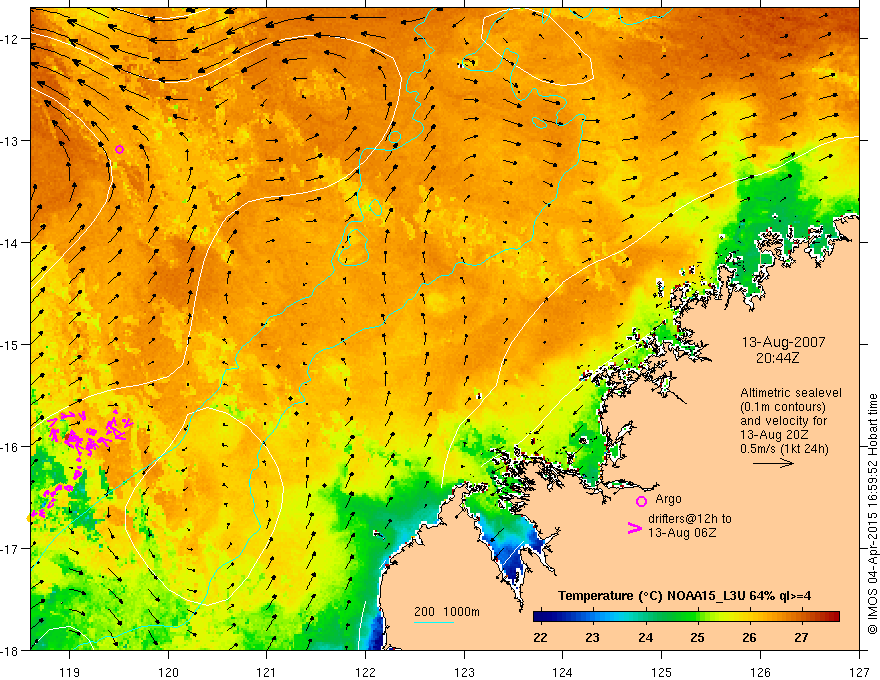The image size is (880, 680).
Task: Click the '13-Aug 20Z' velocity date text
Action: (774, 435)
